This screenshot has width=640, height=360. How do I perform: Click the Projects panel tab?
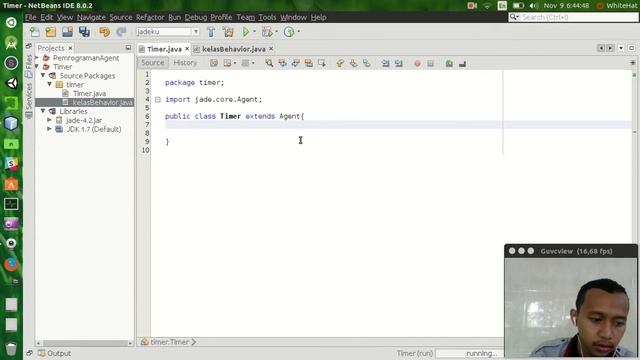51,48
